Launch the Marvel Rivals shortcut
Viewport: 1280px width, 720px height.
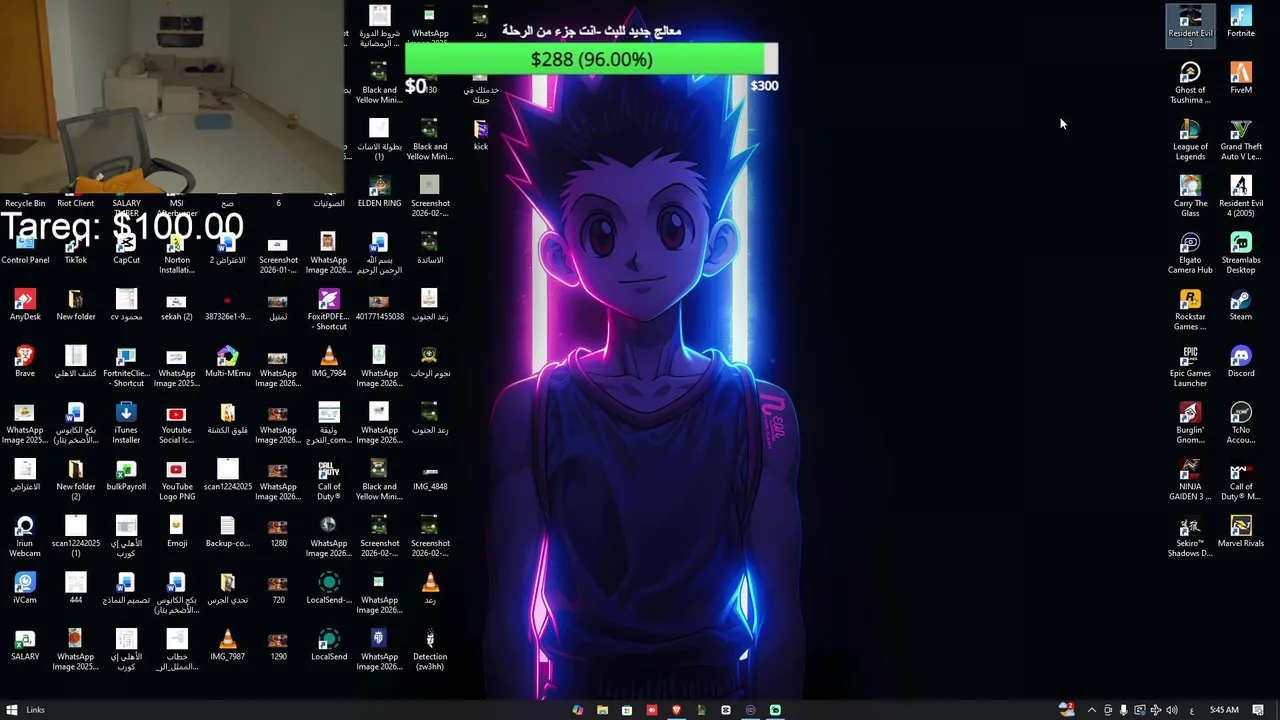1241,532
